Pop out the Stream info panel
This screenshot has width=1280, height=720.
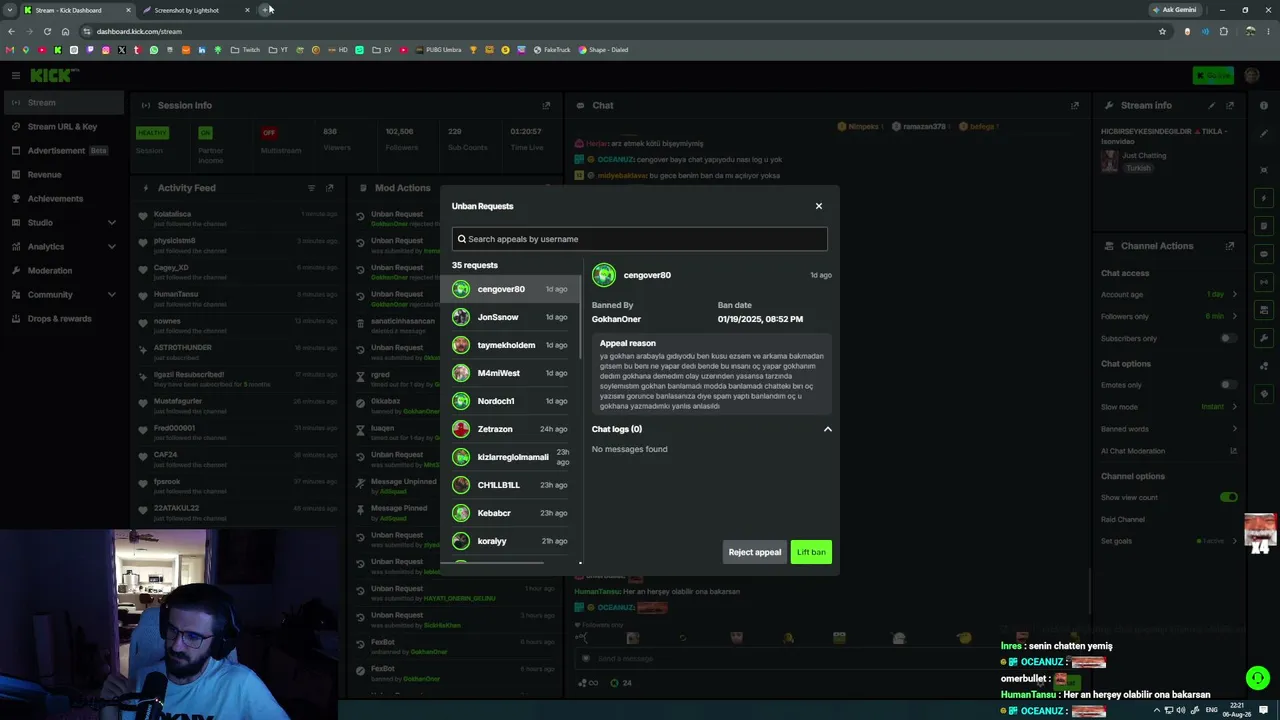coord(1230,105)
